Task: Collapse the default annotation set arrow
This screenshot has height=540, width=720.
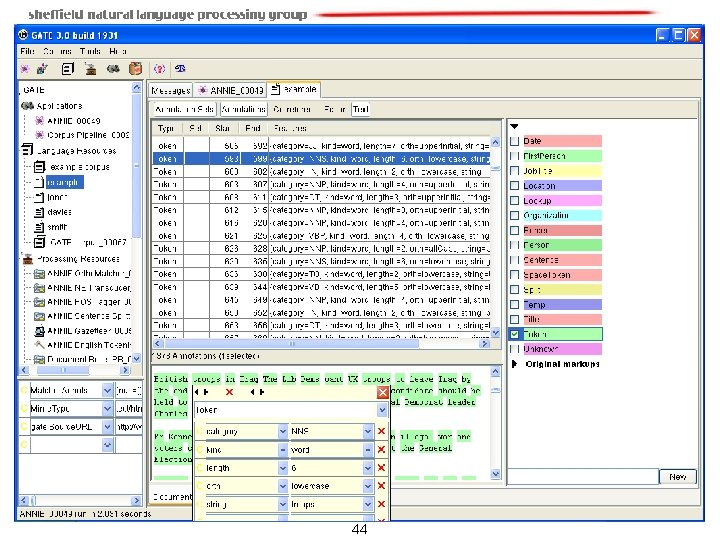Action: click(x=514, y=126)
